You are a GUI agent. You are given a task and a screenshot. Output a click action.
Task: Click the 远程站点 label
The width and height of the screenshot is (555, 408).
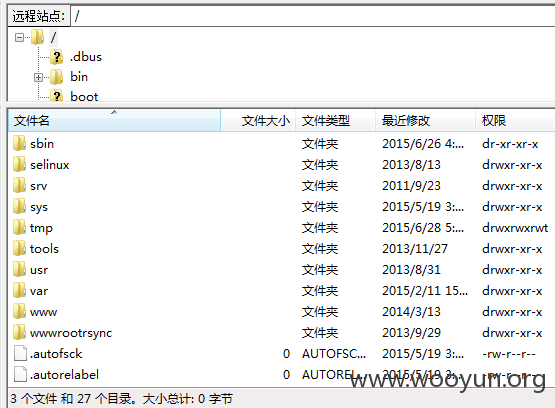tap(39, 16)
